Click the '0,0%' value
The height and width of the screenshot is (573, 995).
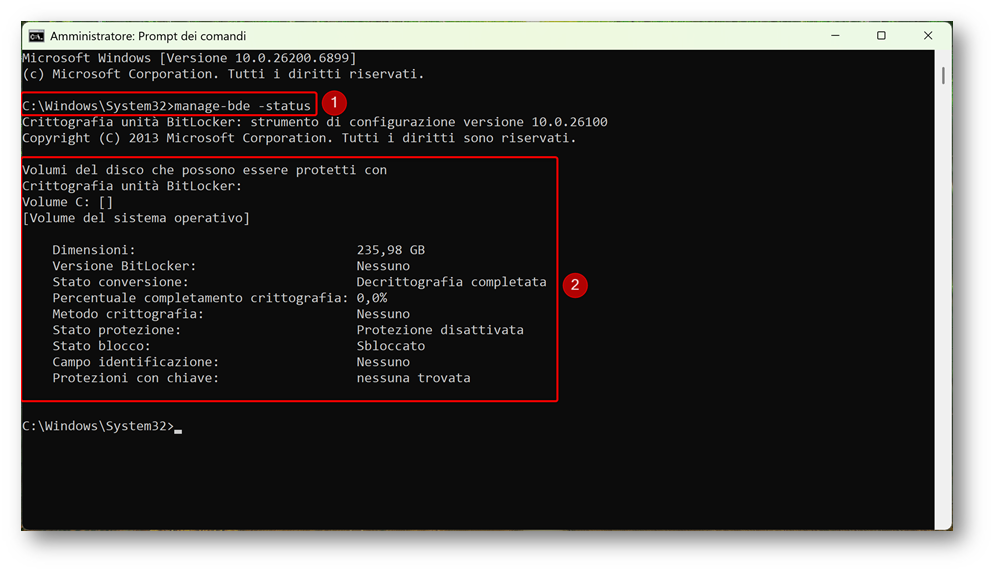[x=372, y=298]
